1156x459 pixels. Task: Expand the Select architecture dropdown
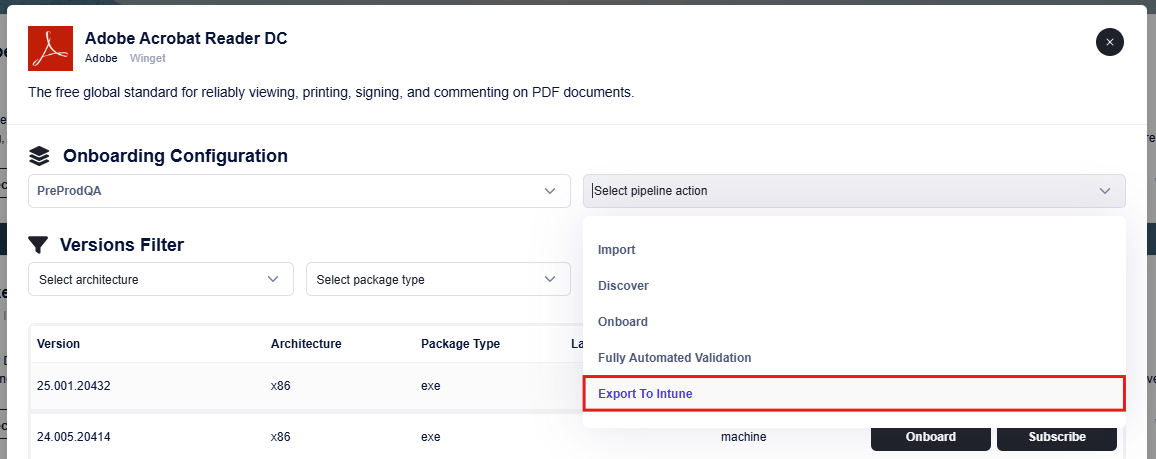click(x=160, y=280)
